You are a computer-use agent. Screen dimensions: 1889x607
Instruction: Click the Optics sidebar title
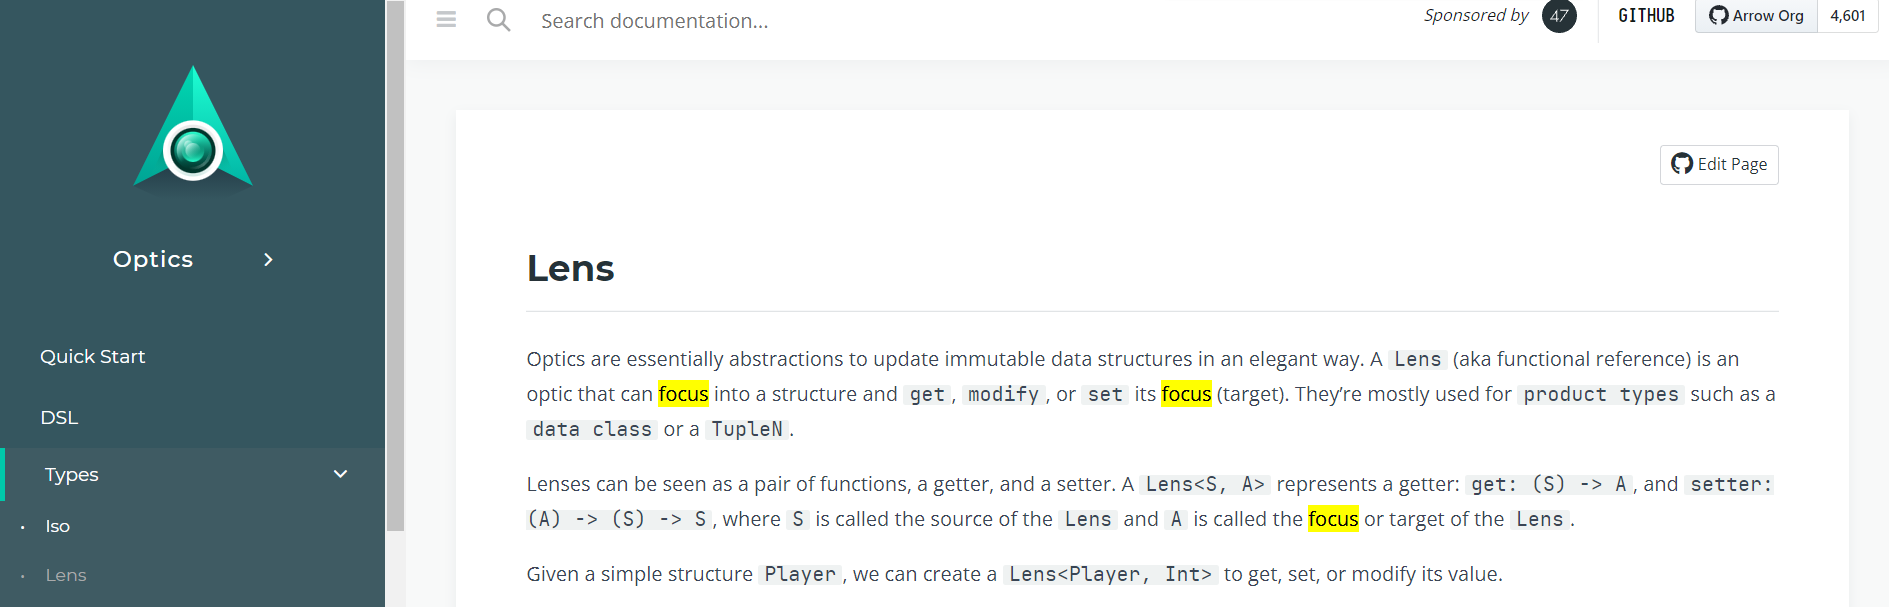pos(153,259)
